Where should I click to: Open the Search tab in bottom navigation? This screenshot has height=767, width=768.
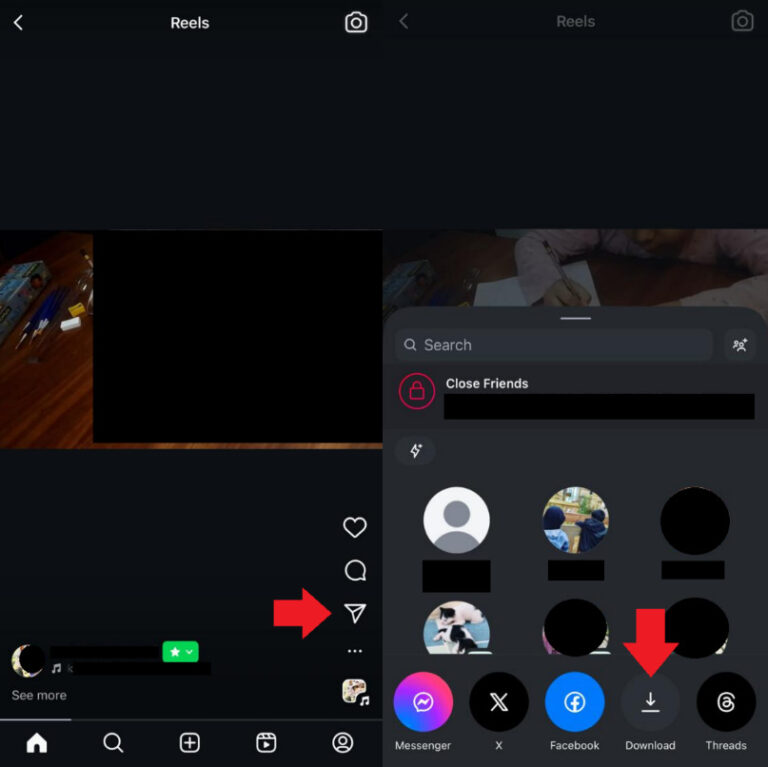pyautogui.click(x=113, y=743)
